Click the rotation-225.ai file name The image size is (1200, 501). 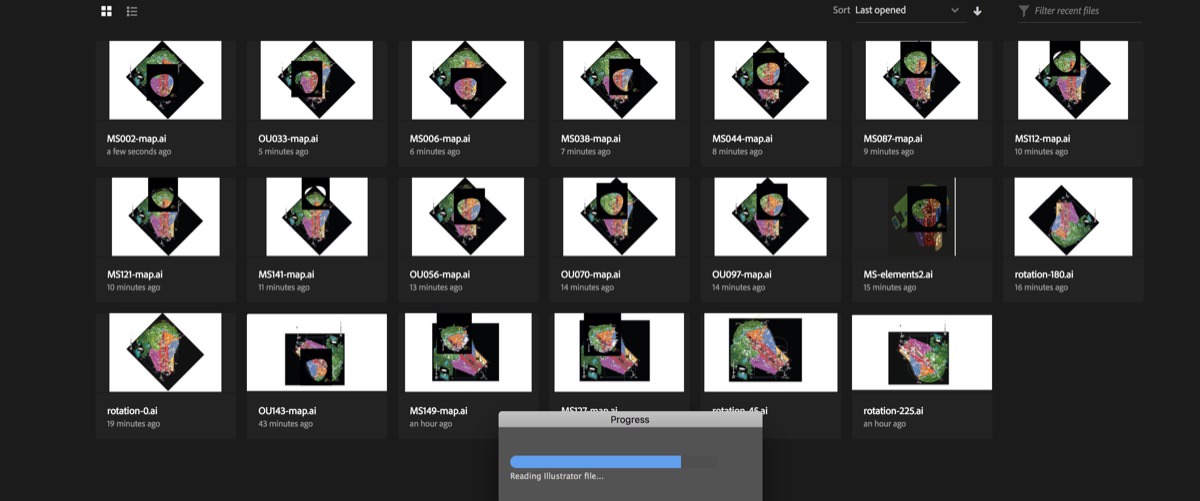[893, 411]
